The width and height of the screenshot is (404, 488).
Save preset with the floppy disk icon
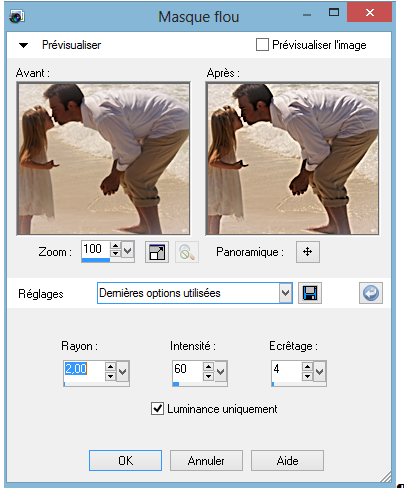point(310,293)
